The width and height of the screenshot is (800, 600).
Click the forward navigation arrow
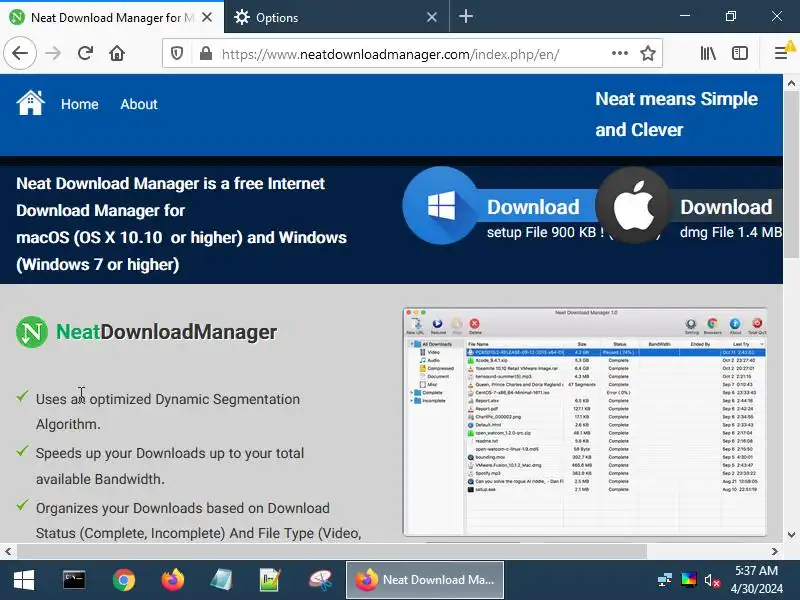tap(53, 53)
